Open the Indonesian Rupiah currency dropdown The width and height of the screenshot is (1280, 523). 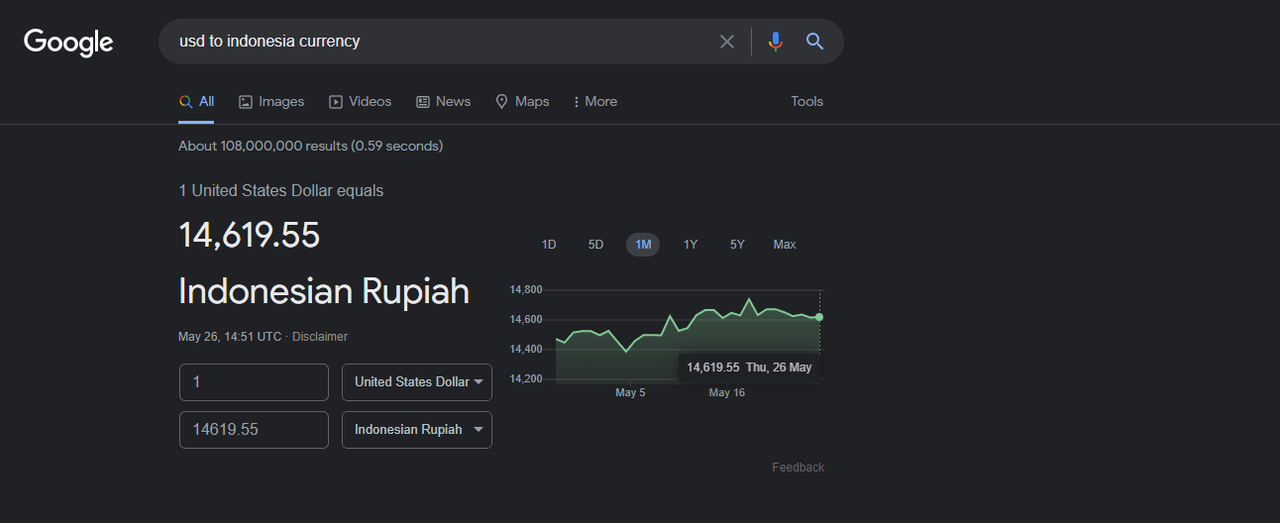click(x=417, y=430)
